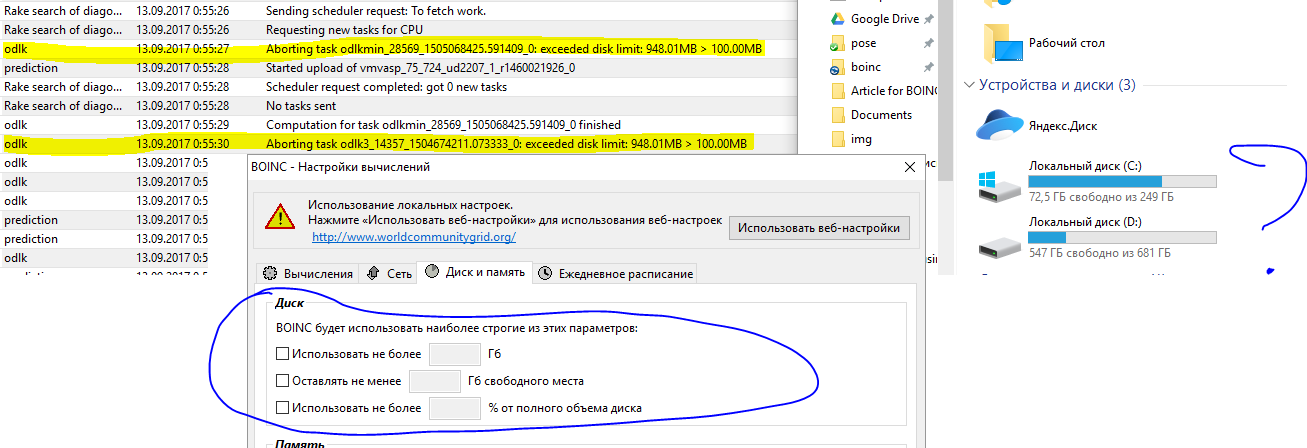This screenshot has width=1307, height=448.
Task: Click 'prediction' project cell in the 0:55:28 row
Action: [x=31, y=68]
